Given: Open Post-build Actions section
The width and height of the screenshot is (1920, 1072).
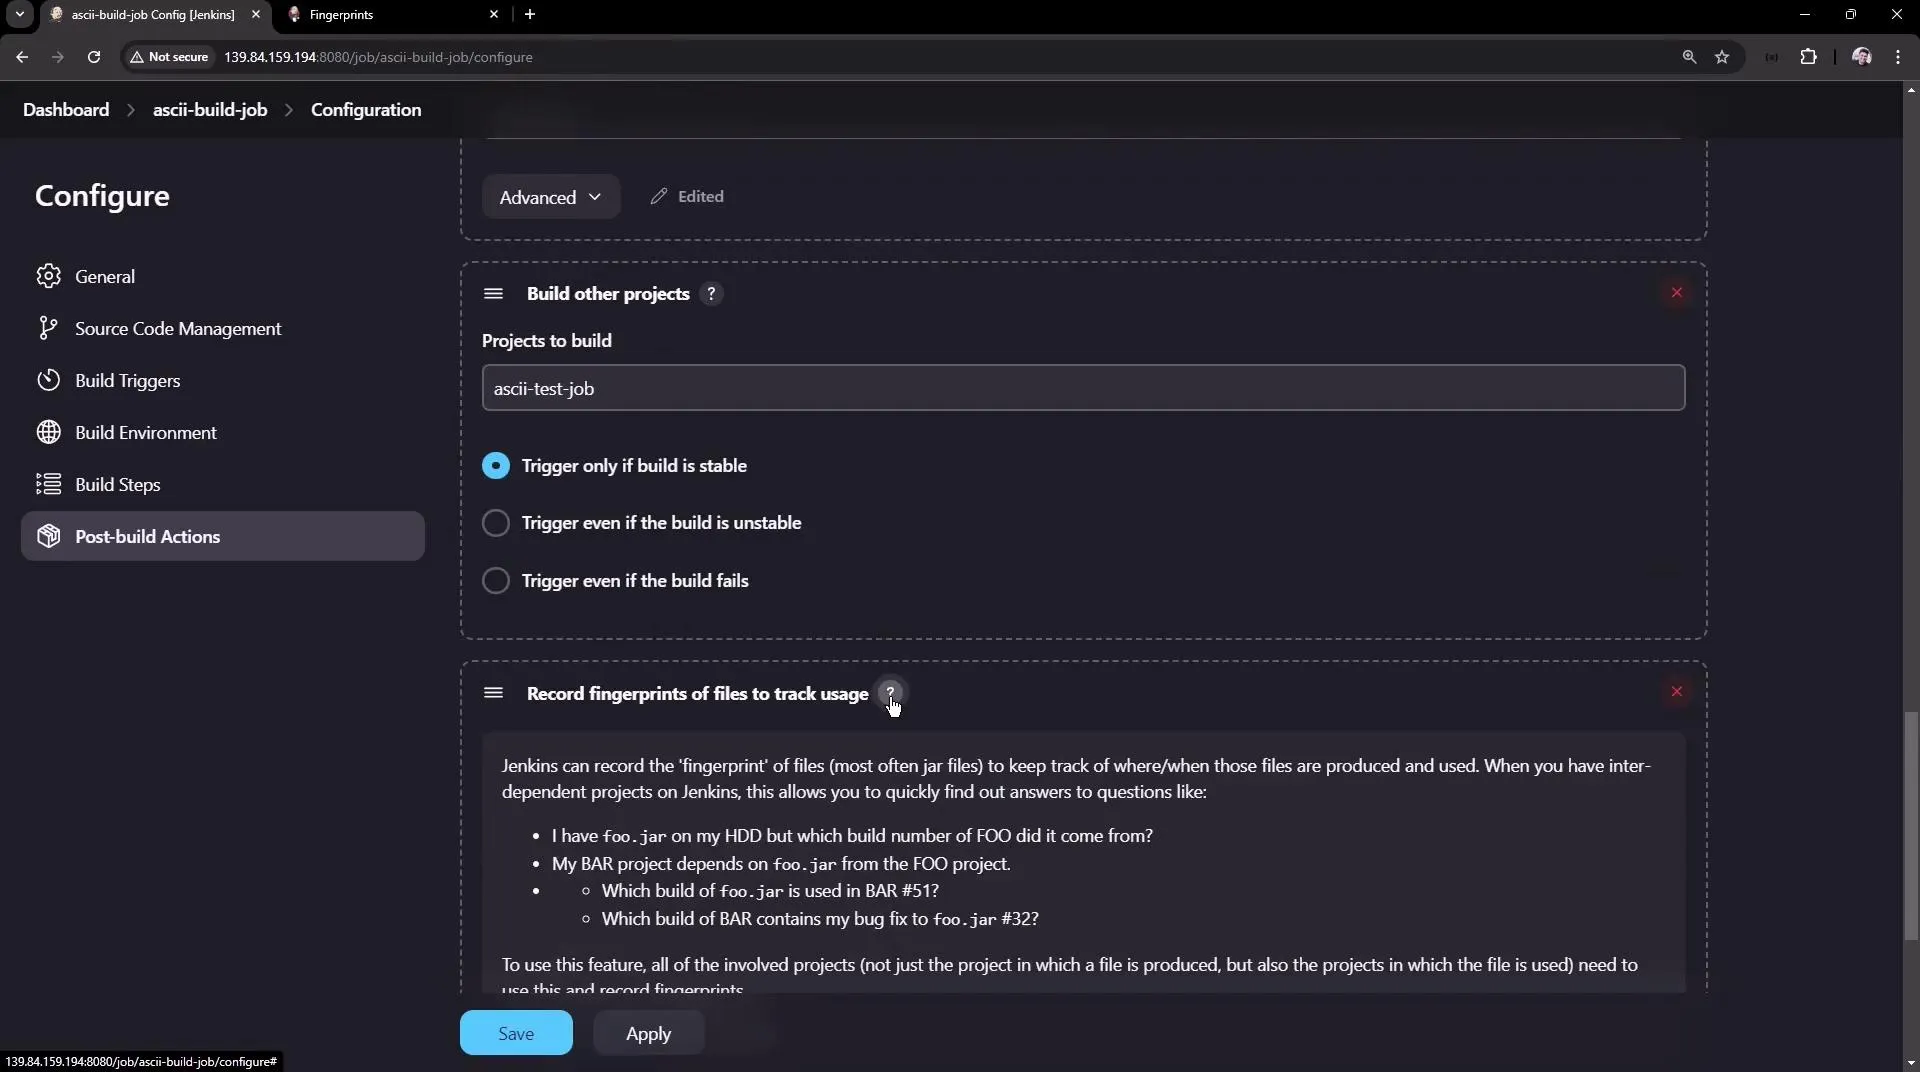Looking at the screenshot, I should [149, 536].
